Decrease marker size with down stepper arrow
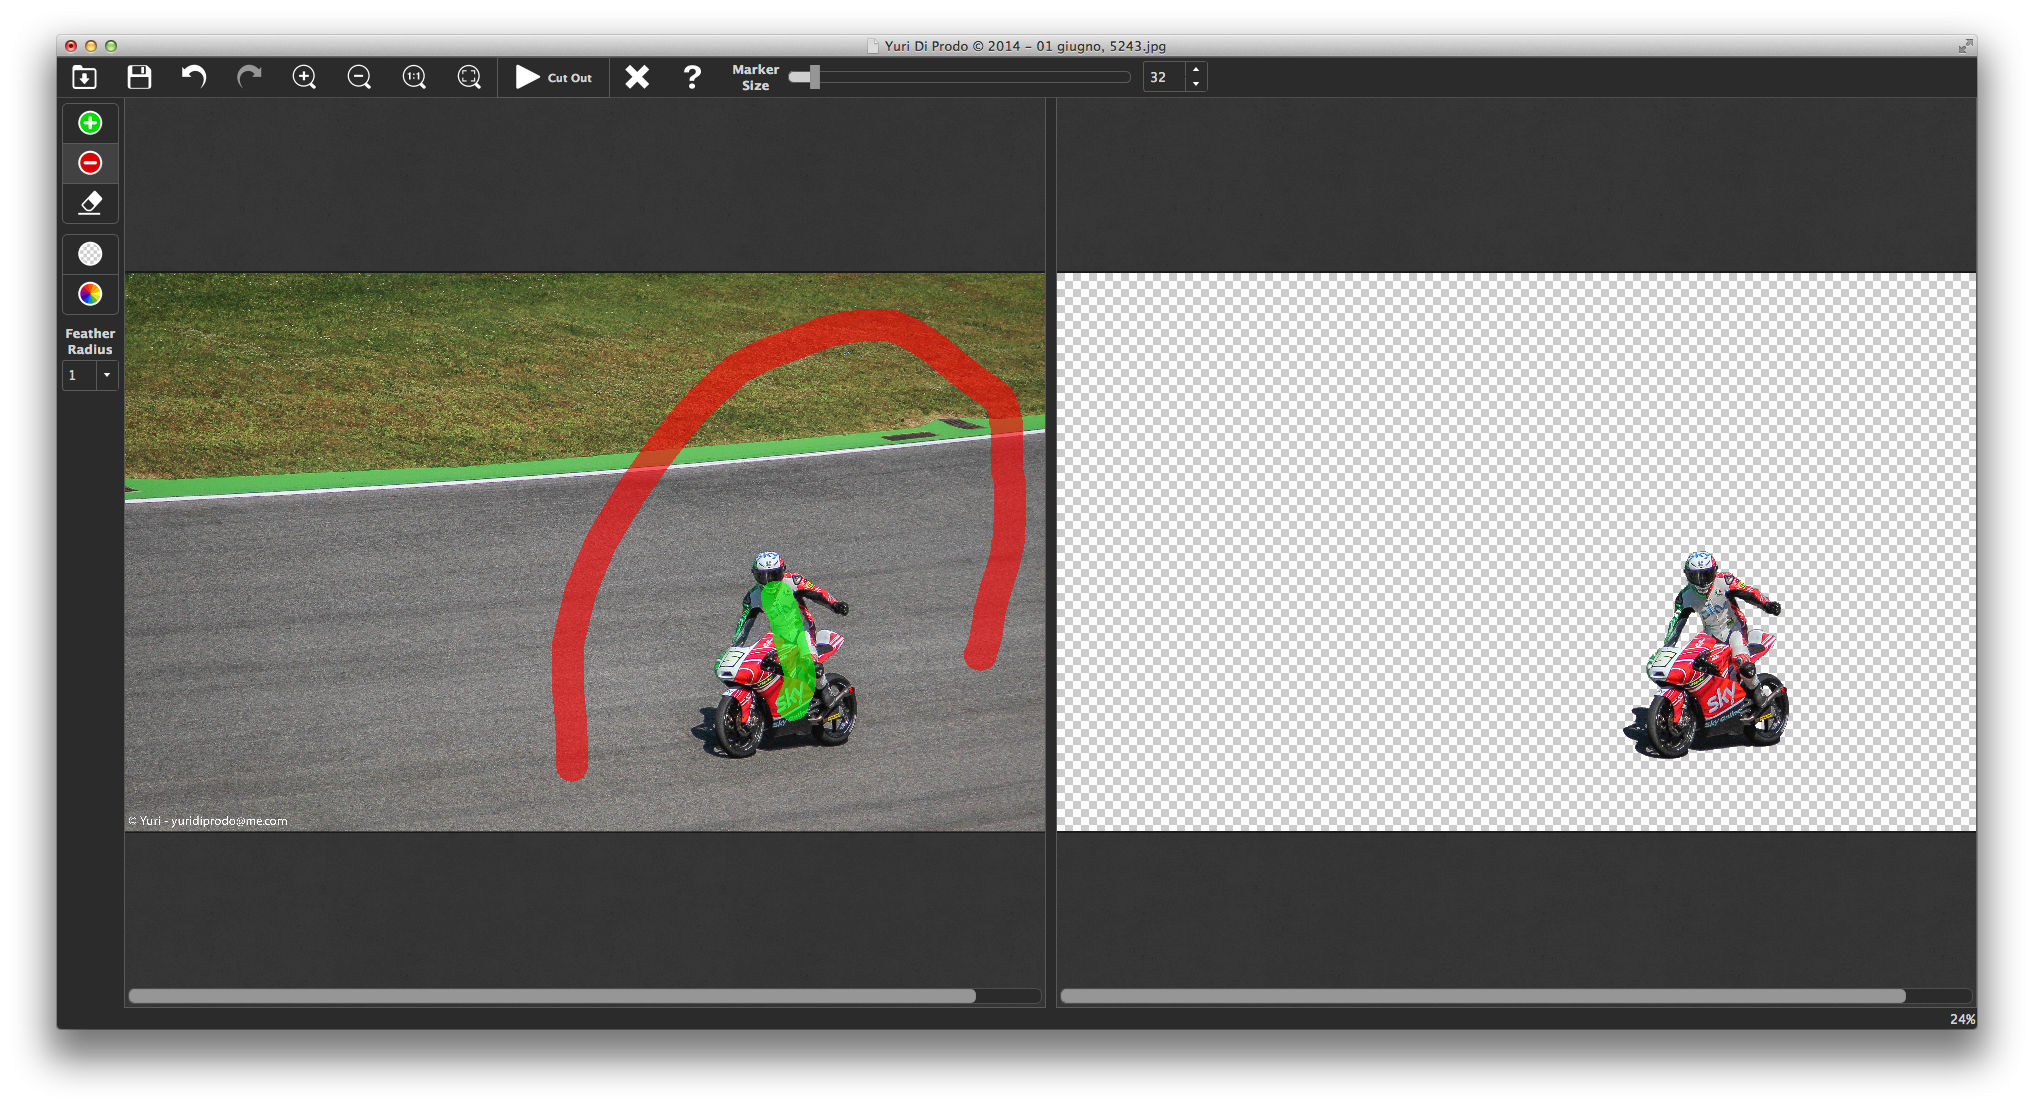This screenshot has height=1108, width=2034. pyautogui.click(x=1196, y=84)
